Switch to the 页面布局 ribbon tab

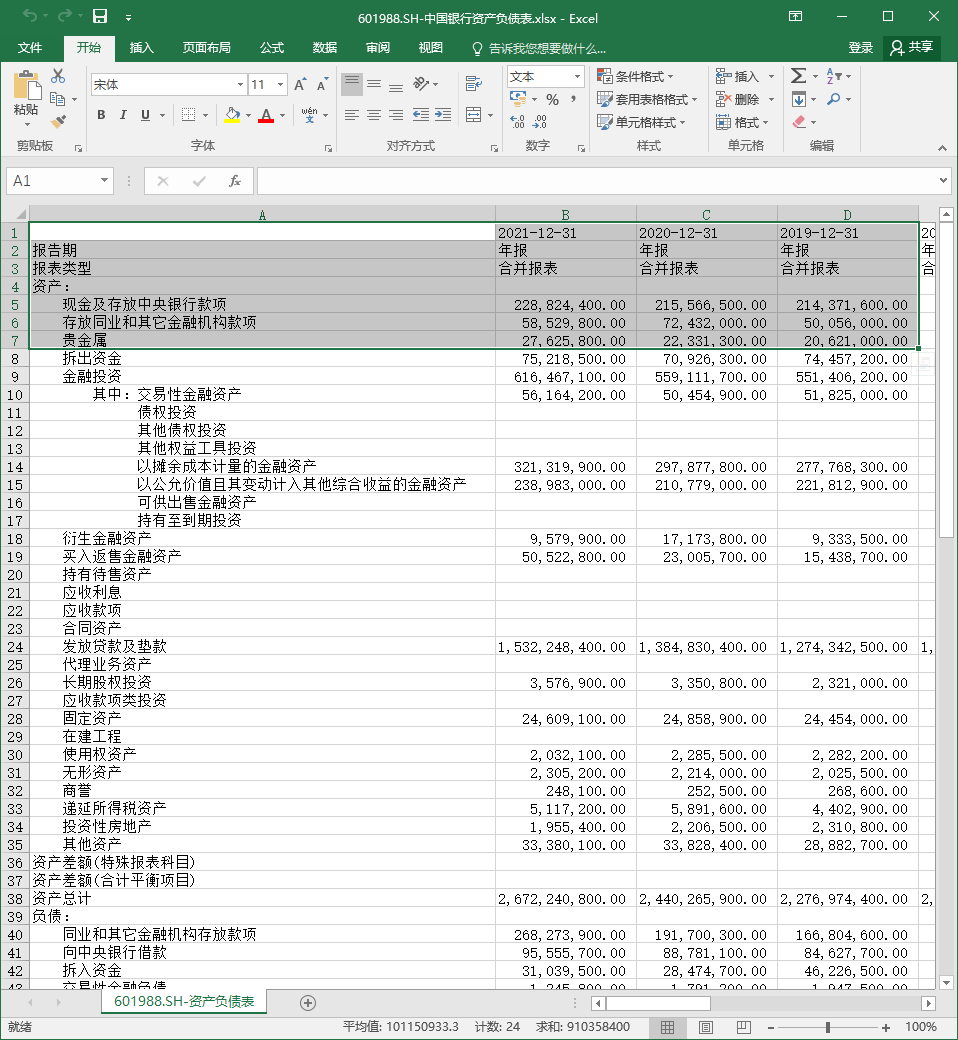pyautogui.click(x=206, y=48)
